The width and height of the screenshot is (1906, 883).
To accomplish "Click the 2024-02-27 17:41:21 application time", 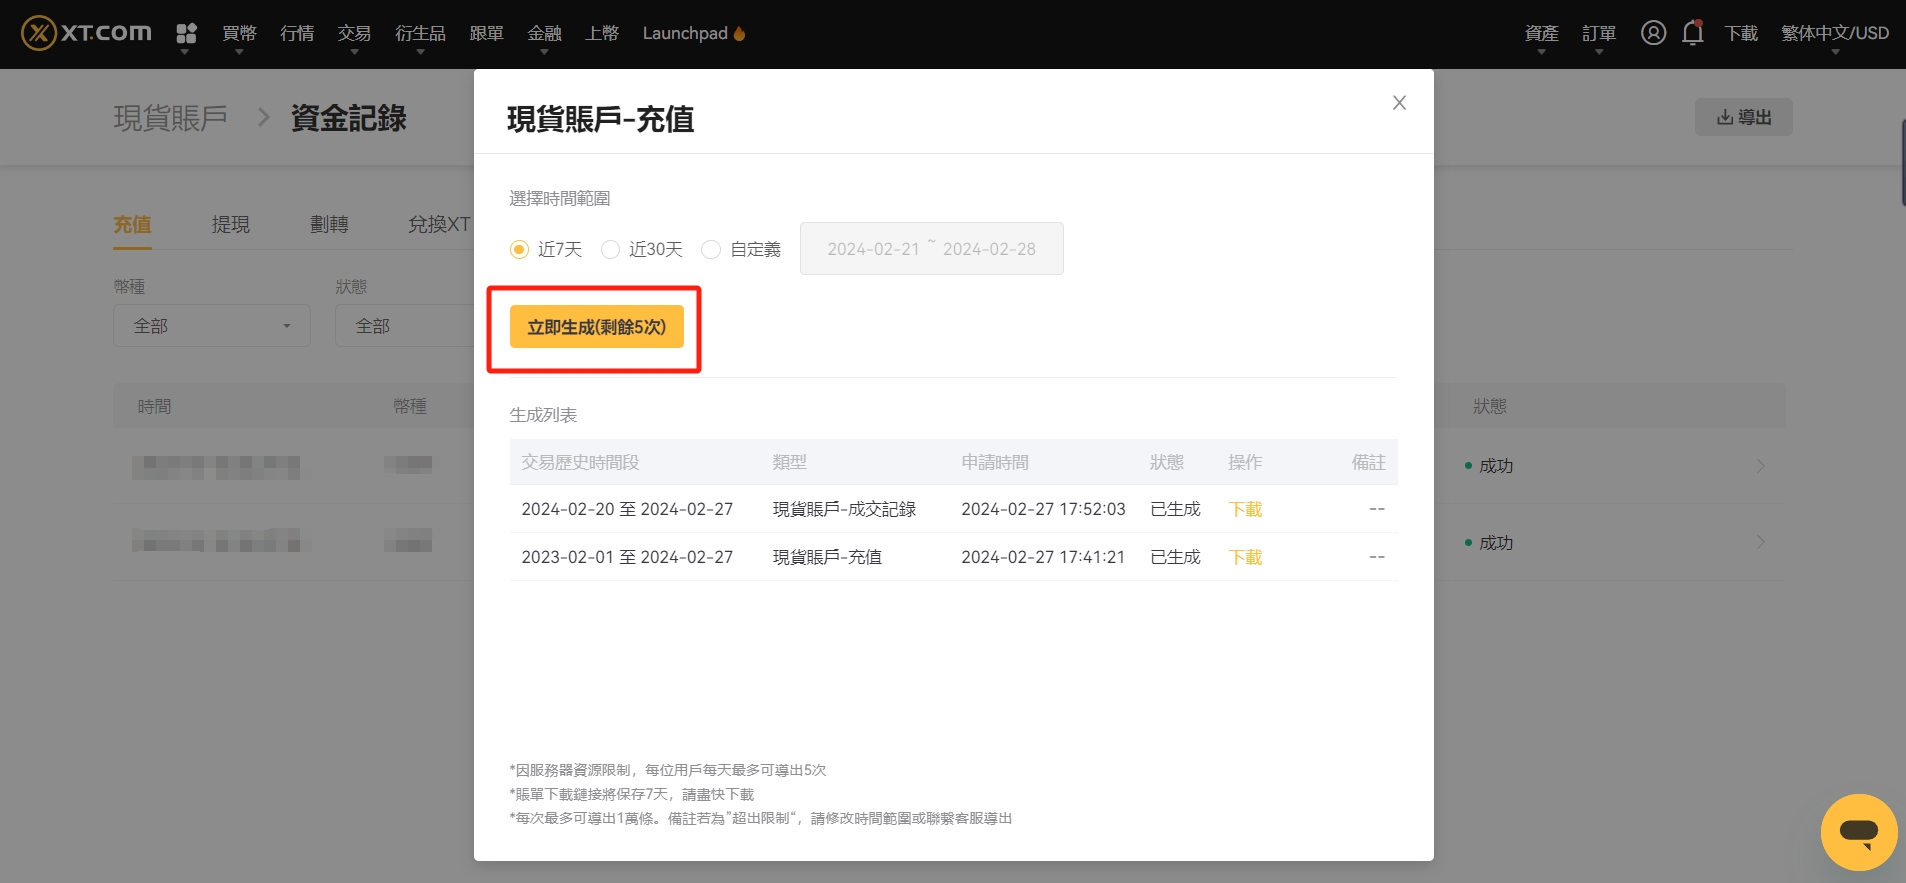I will [x=1043, y=557].
